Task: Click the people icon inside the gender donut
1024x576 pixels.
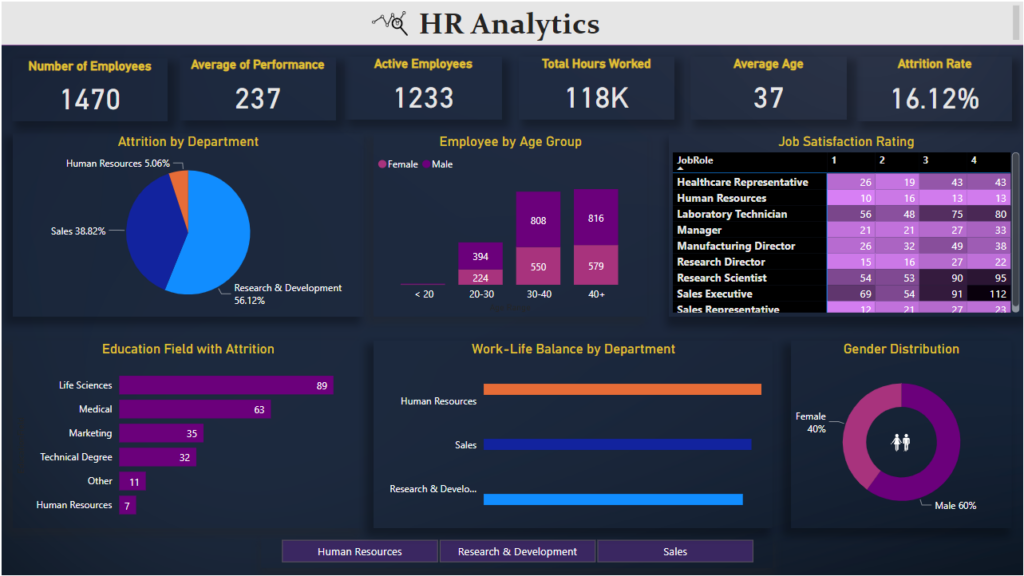Action: point(900,441)
